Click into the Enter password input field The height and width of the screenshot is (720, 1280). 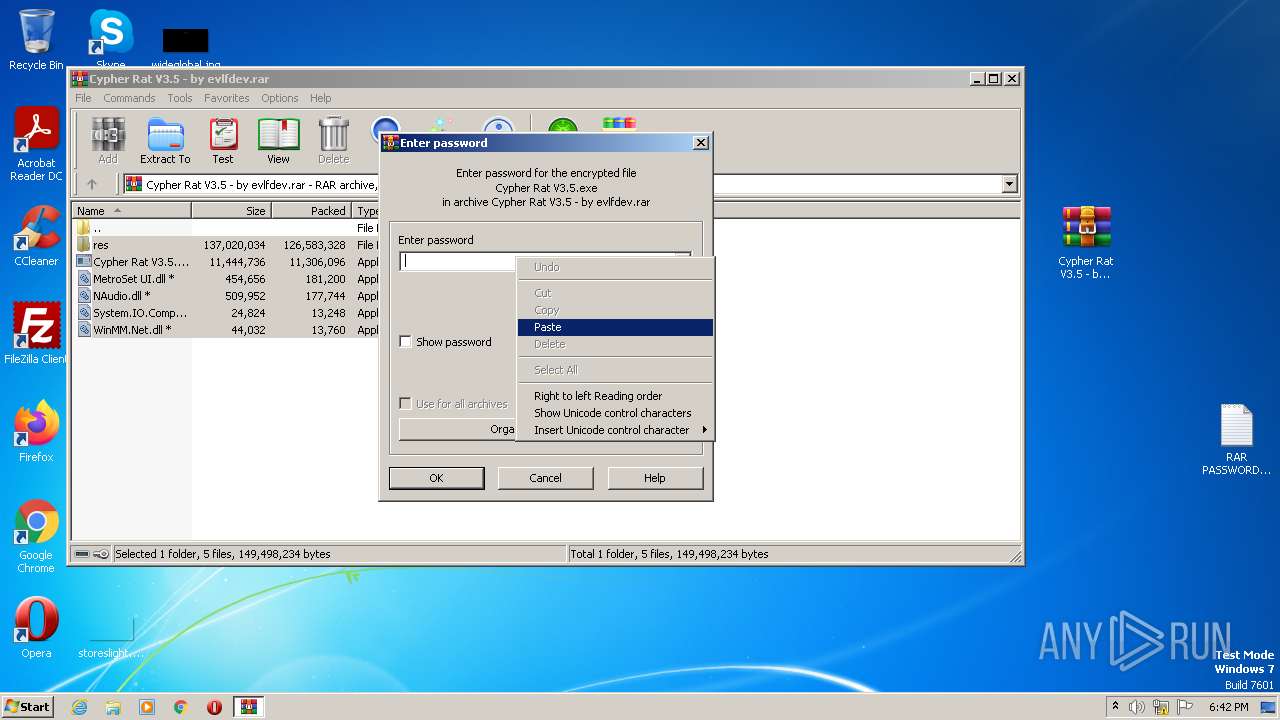(x=458, y=261)
